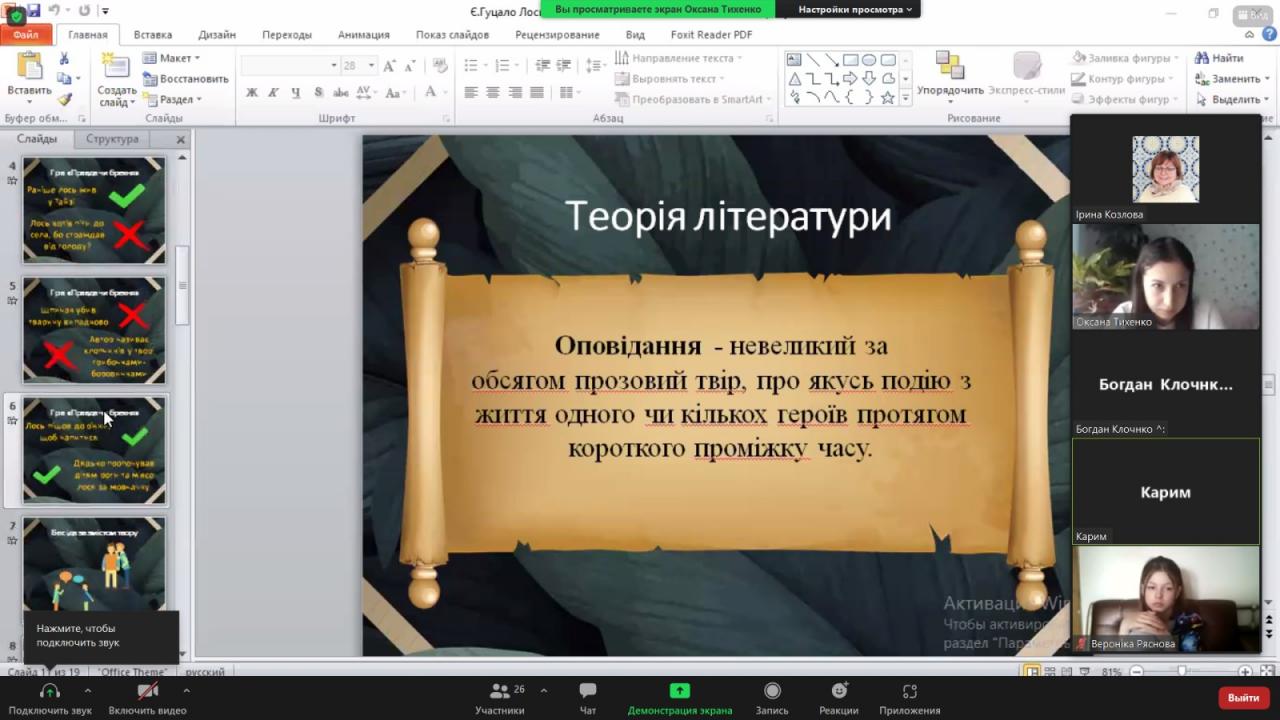Click the Упорядочить arrange icon
The width and height of the screenshot is (1280, 720).
[x=950, y=68]
